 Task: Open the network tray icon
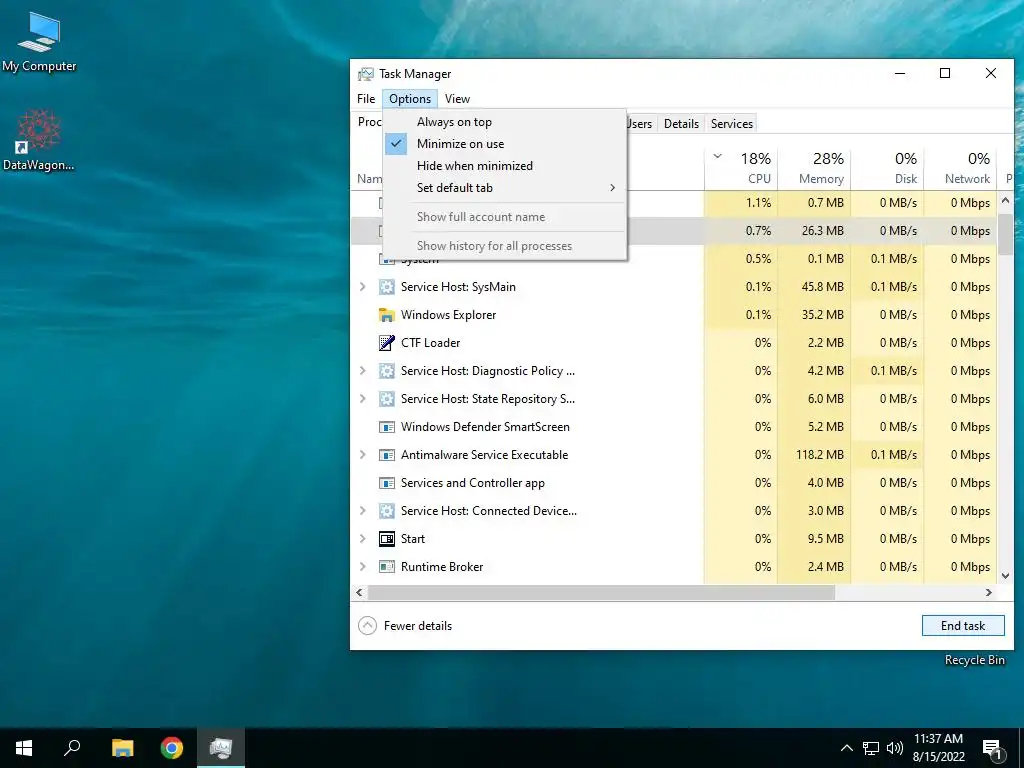(871, 748)
